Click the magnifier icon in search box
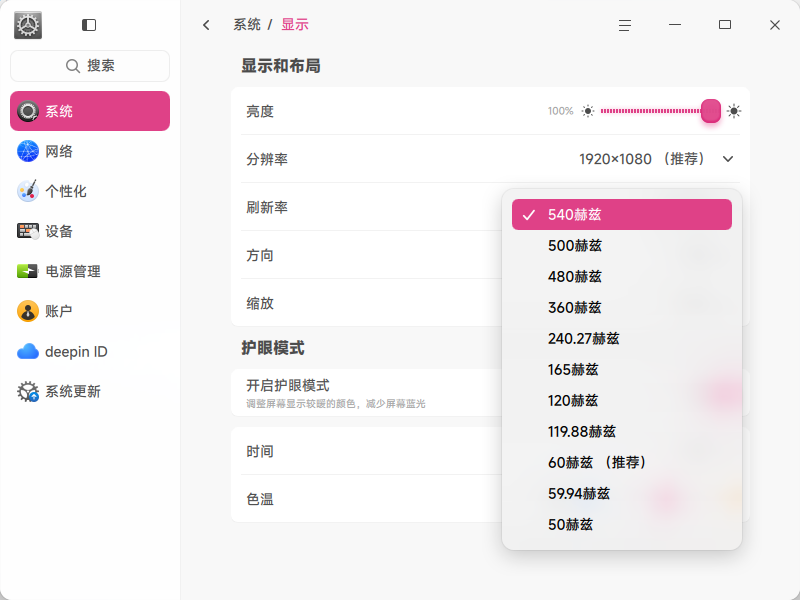800x600 pixels. click(73, 66)
